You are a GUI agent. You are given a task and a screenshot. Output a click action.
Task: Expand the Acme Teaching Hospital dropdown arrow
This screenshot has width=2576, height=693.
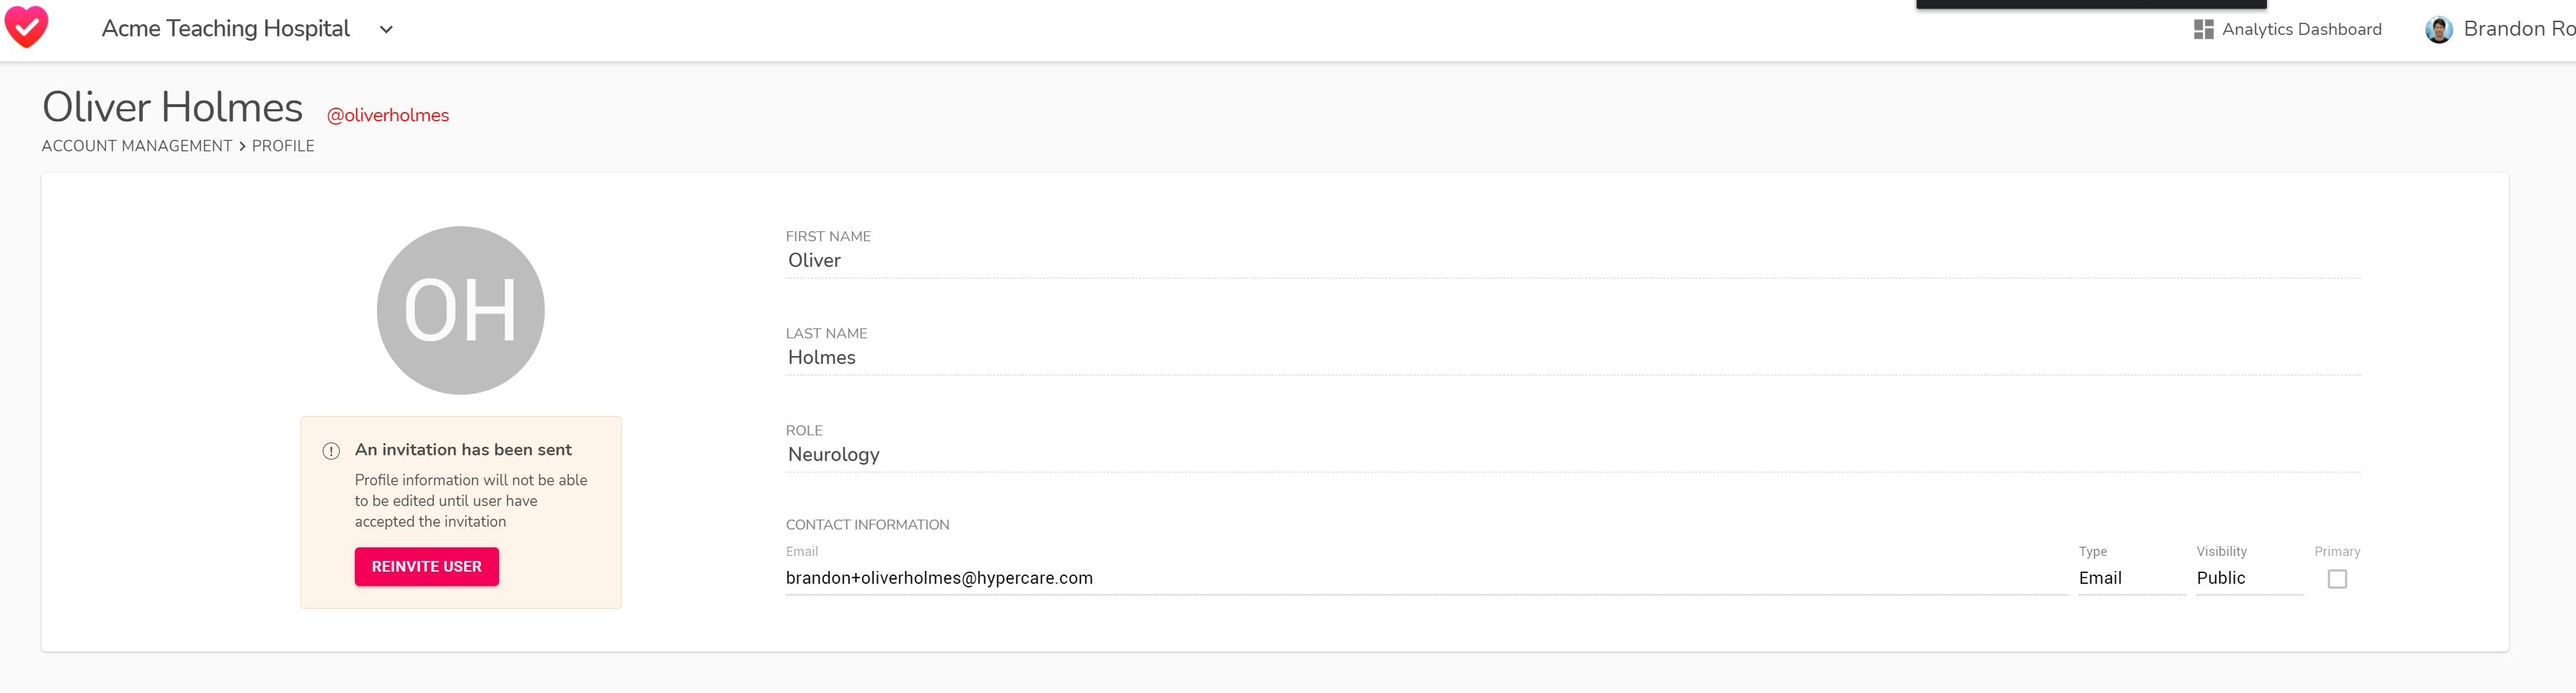pyautogui.click(x=386, y=29)
